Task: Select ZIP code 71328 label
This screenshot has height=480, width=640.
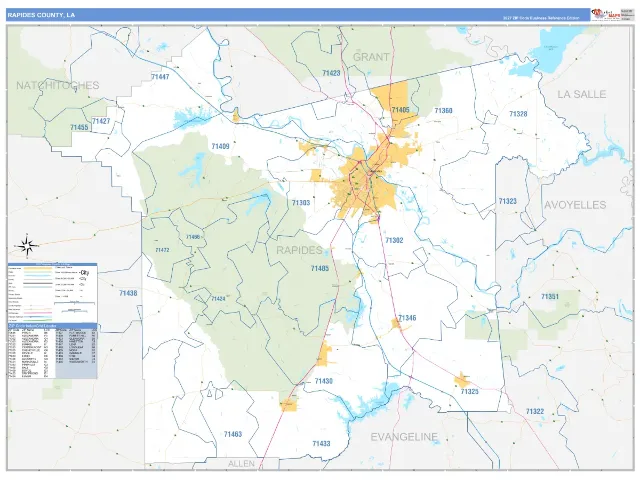Action: coord(518,114)
